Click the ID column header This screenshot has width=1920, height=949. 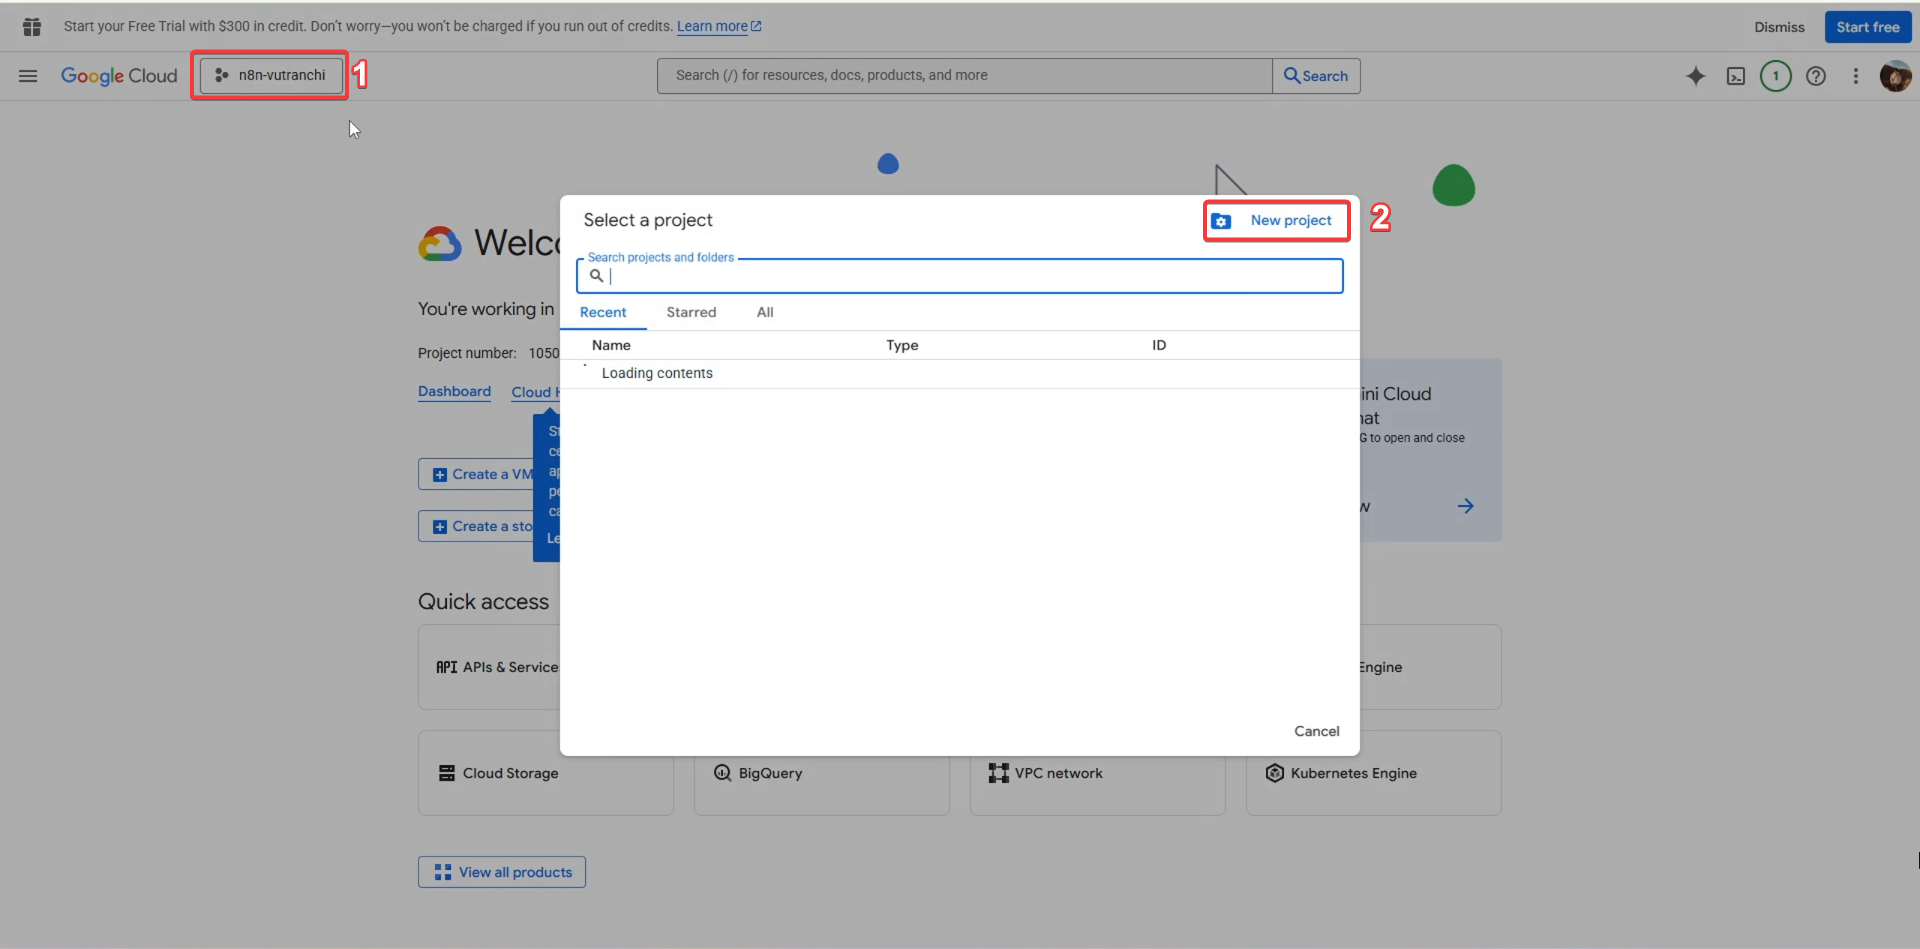(x=1159, y=345)
